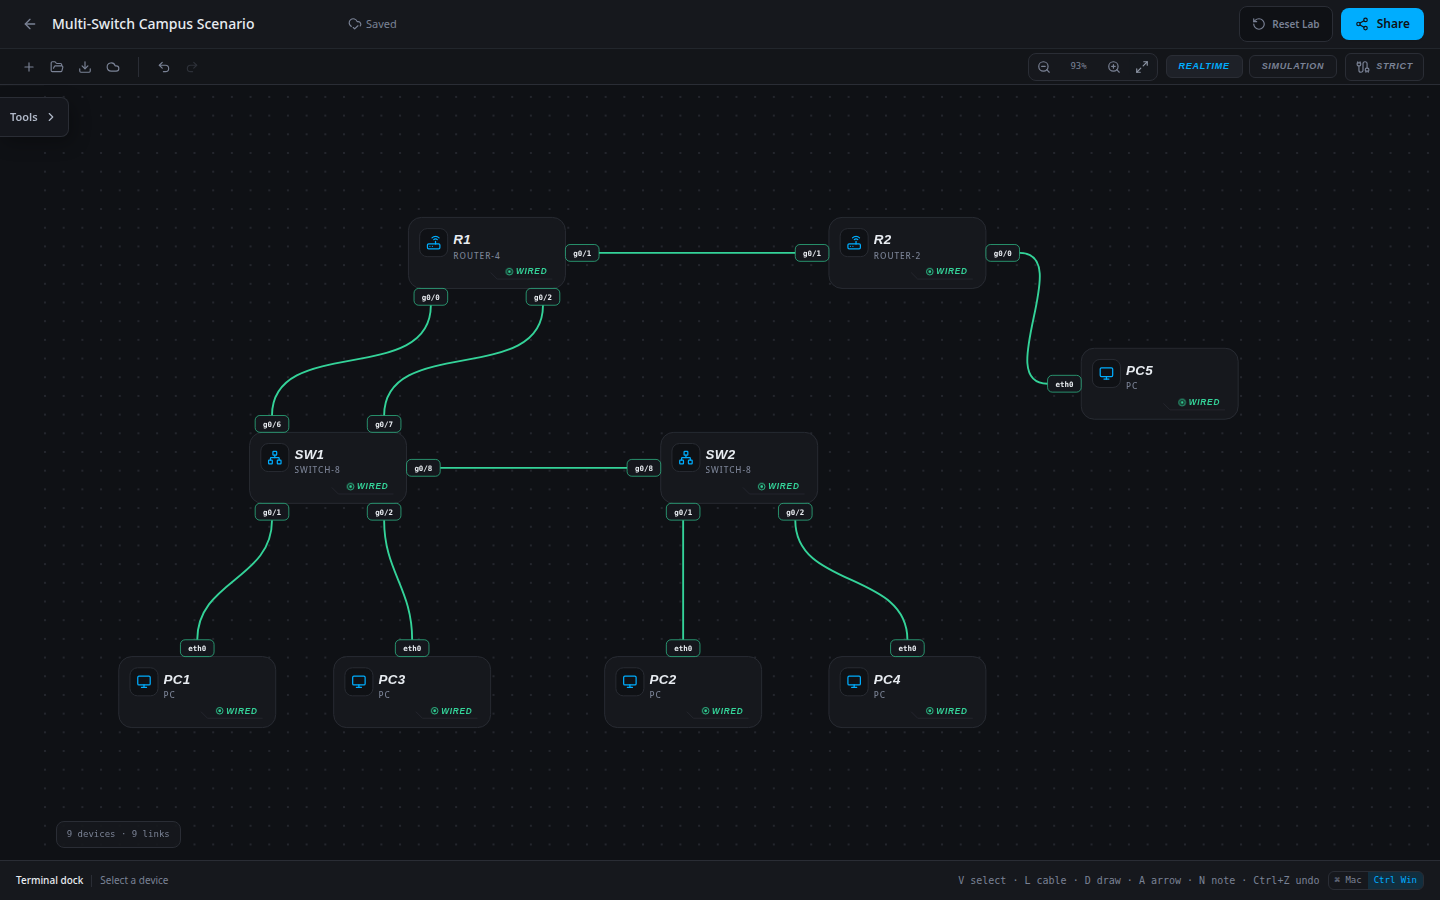Image resolution: width=1440 pixels, height=900 pixels.
Task: Switch to REALTIME mode
Action: [1204, 67]
